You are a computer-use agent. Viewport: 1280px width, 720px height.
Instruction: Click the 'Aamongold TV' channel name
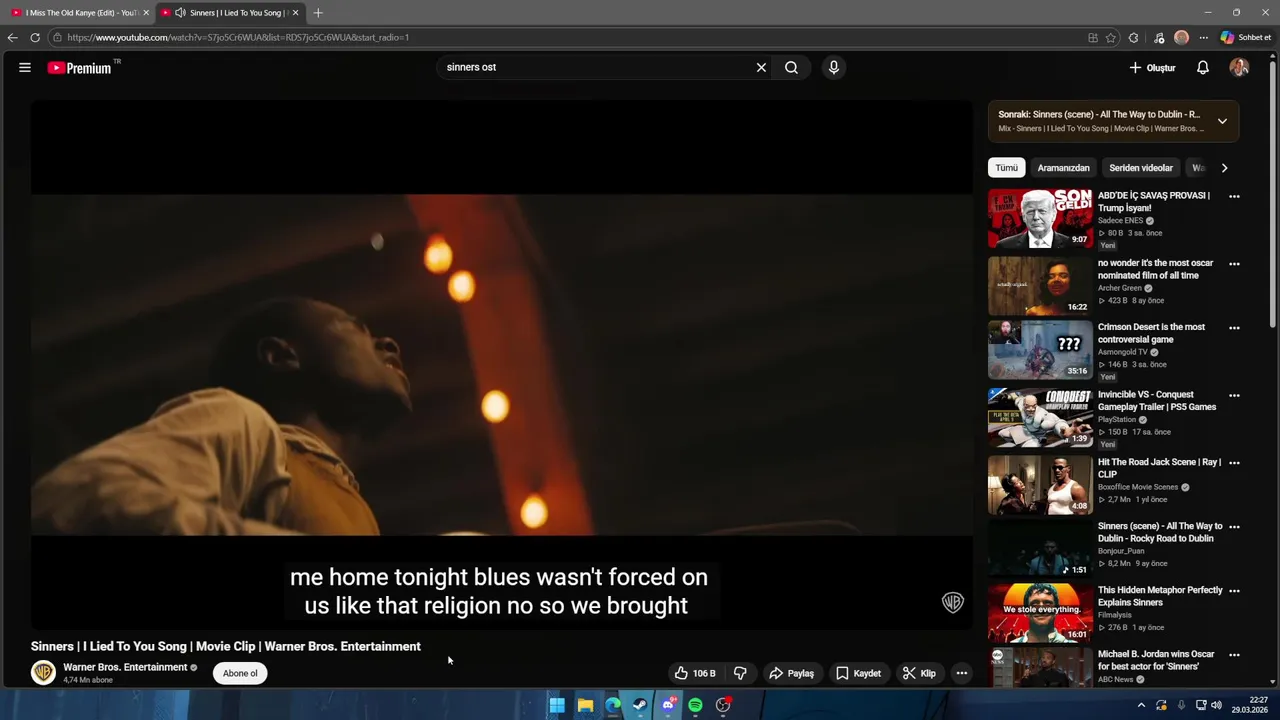(x=1123, y=352)
